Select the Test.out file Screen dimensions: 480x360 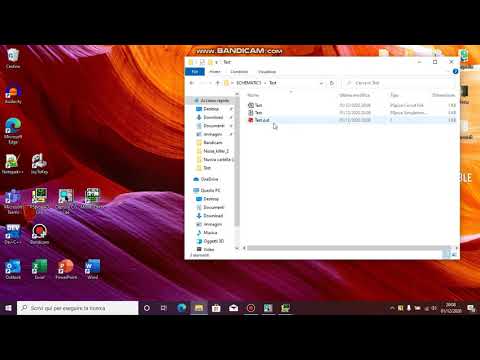coord(351,120)
